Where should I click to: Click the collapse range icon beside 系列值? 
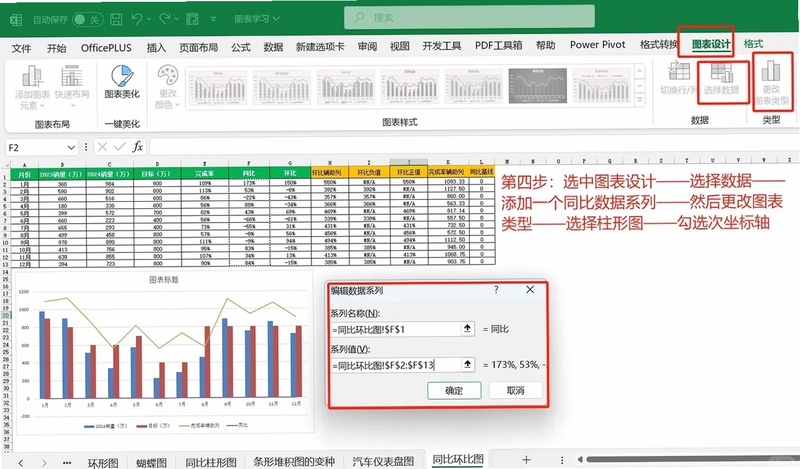tap(467, 364)
